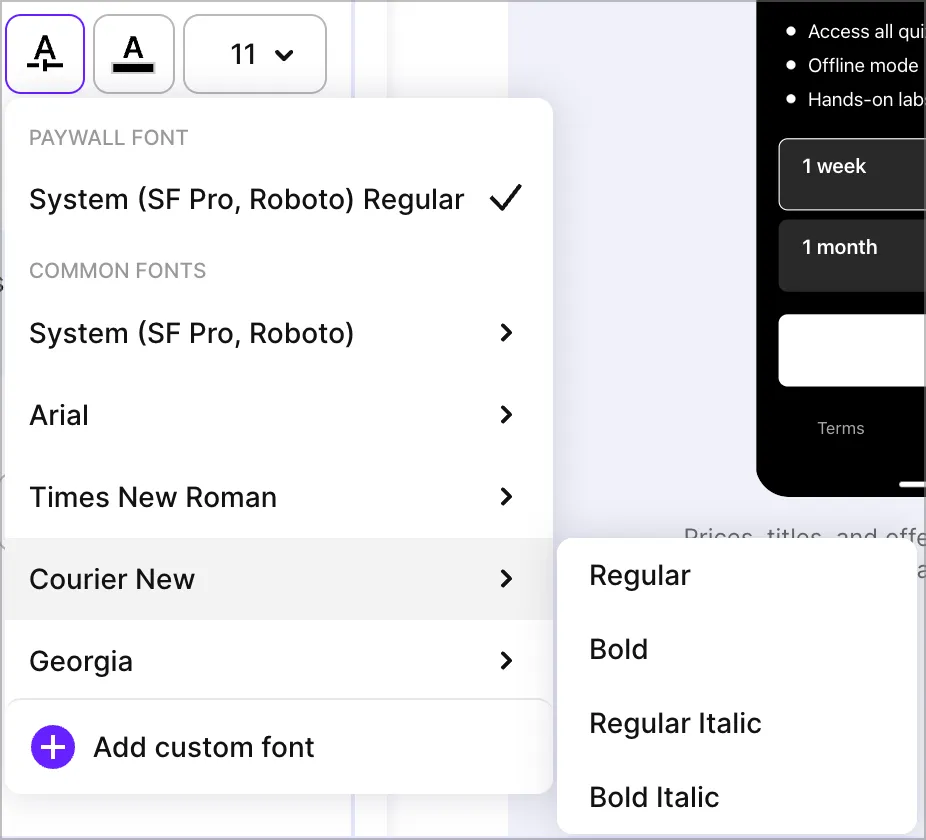Click the white purchase button in preview
The width and height of the screenshot is (926, 840).
pos(852,350)
